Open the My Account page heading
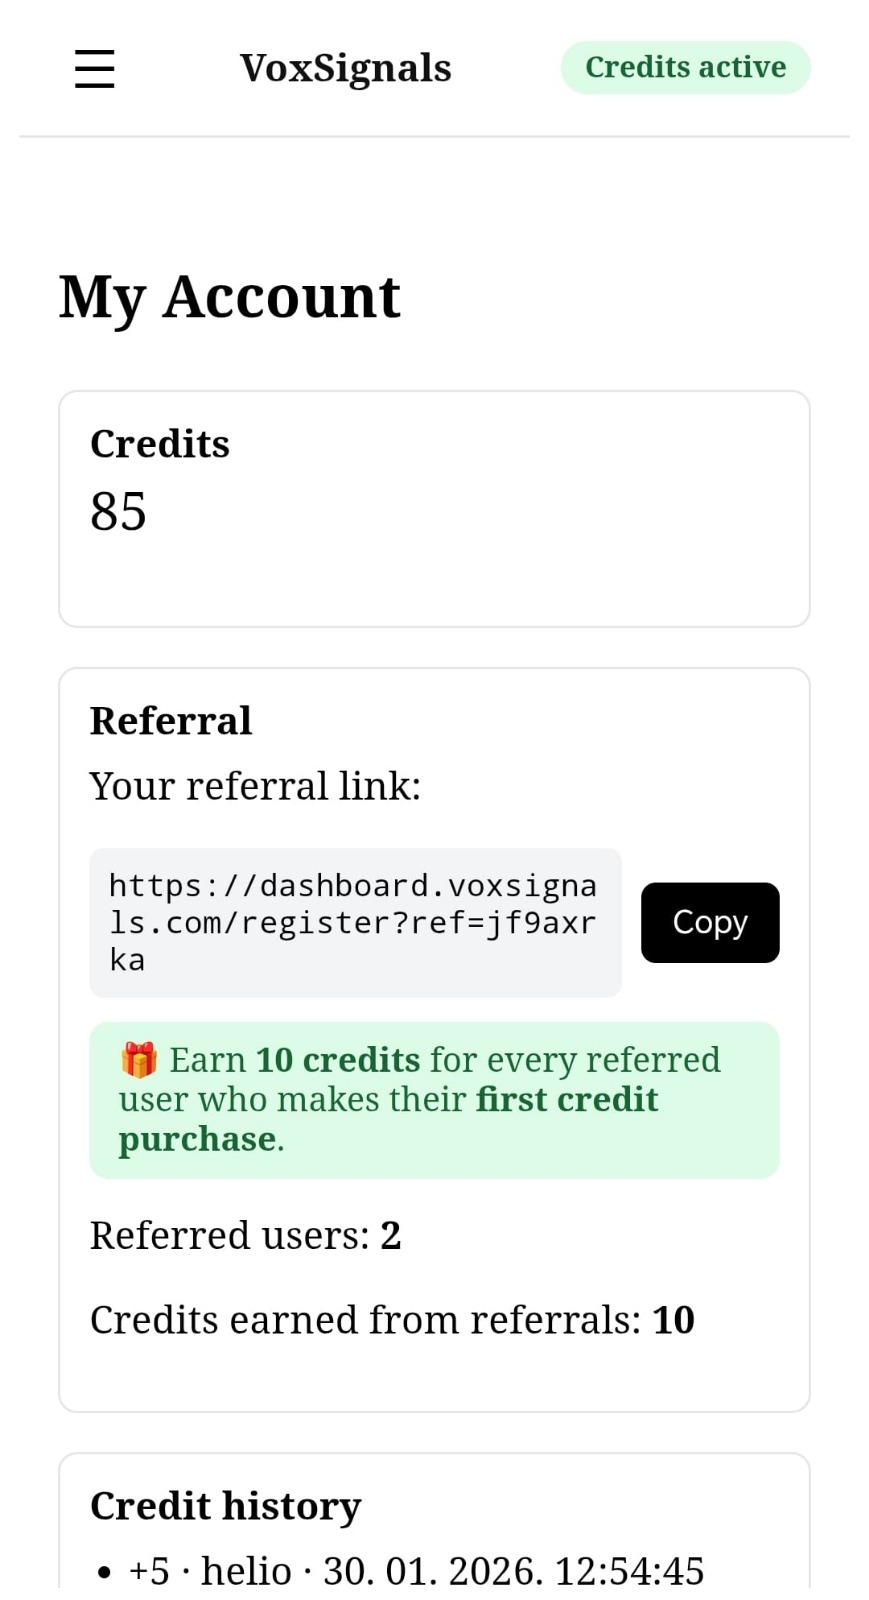This screenshot has width=869, height=1600. (229, 296)
